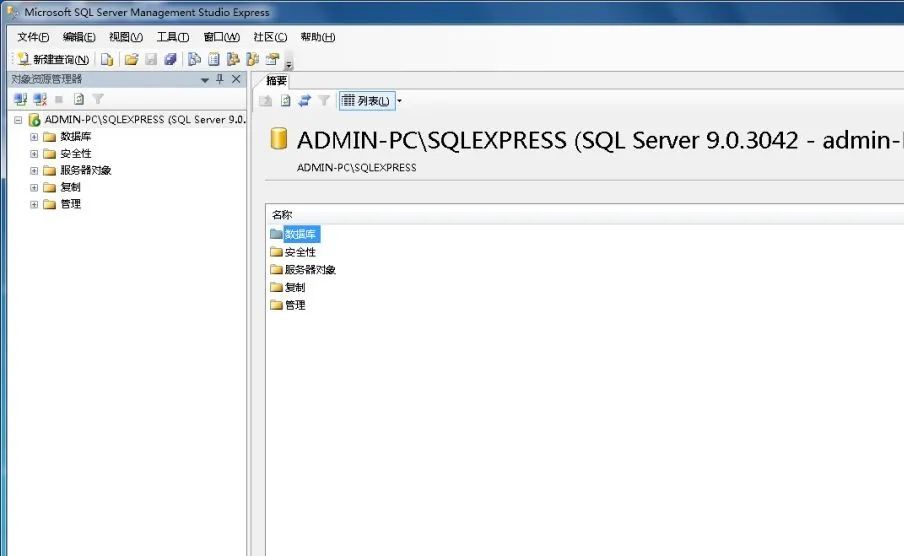Toggle auto-hide pin on Object Explorer panel
904x556 pixels.
220,79
